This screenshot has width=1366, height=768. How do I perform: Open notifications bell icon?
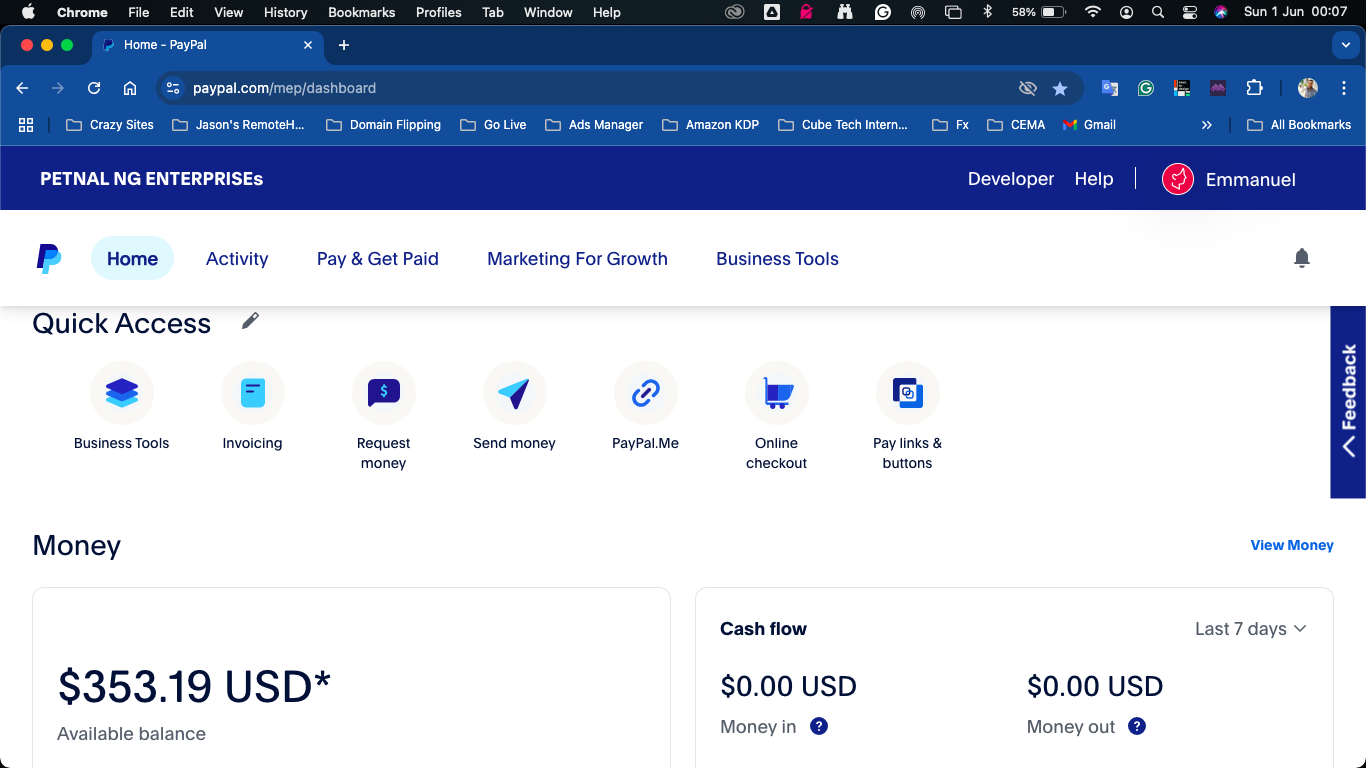pos(1302,258)
